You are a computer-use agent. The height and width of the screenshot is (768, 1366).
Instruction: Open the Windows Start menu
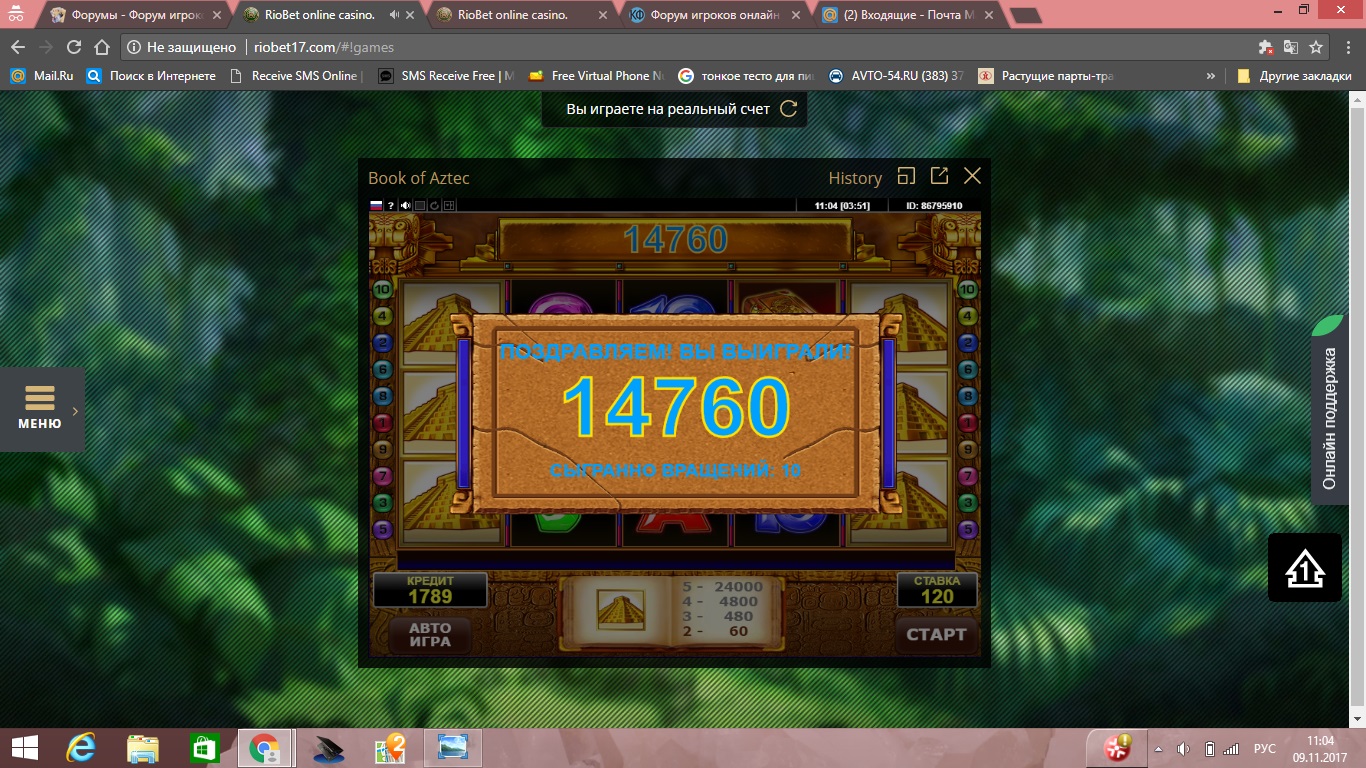pyautogui.click(x=24, y=748)
